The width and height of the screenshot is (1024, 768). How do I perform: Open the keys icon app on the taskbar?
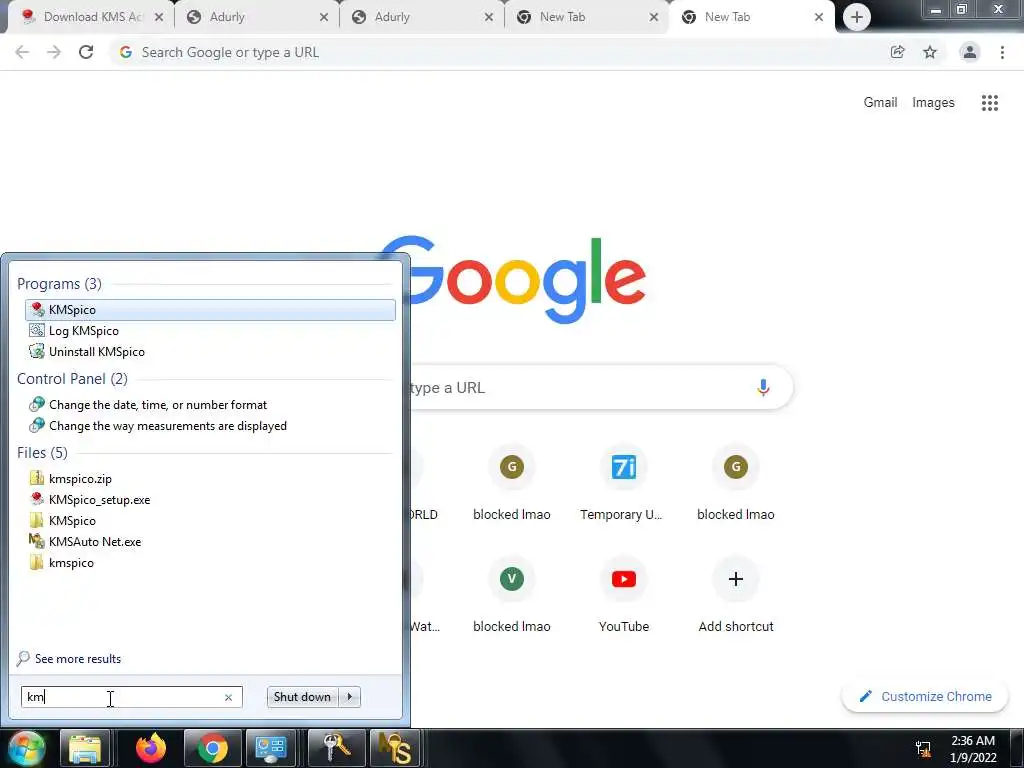point(336,748)
